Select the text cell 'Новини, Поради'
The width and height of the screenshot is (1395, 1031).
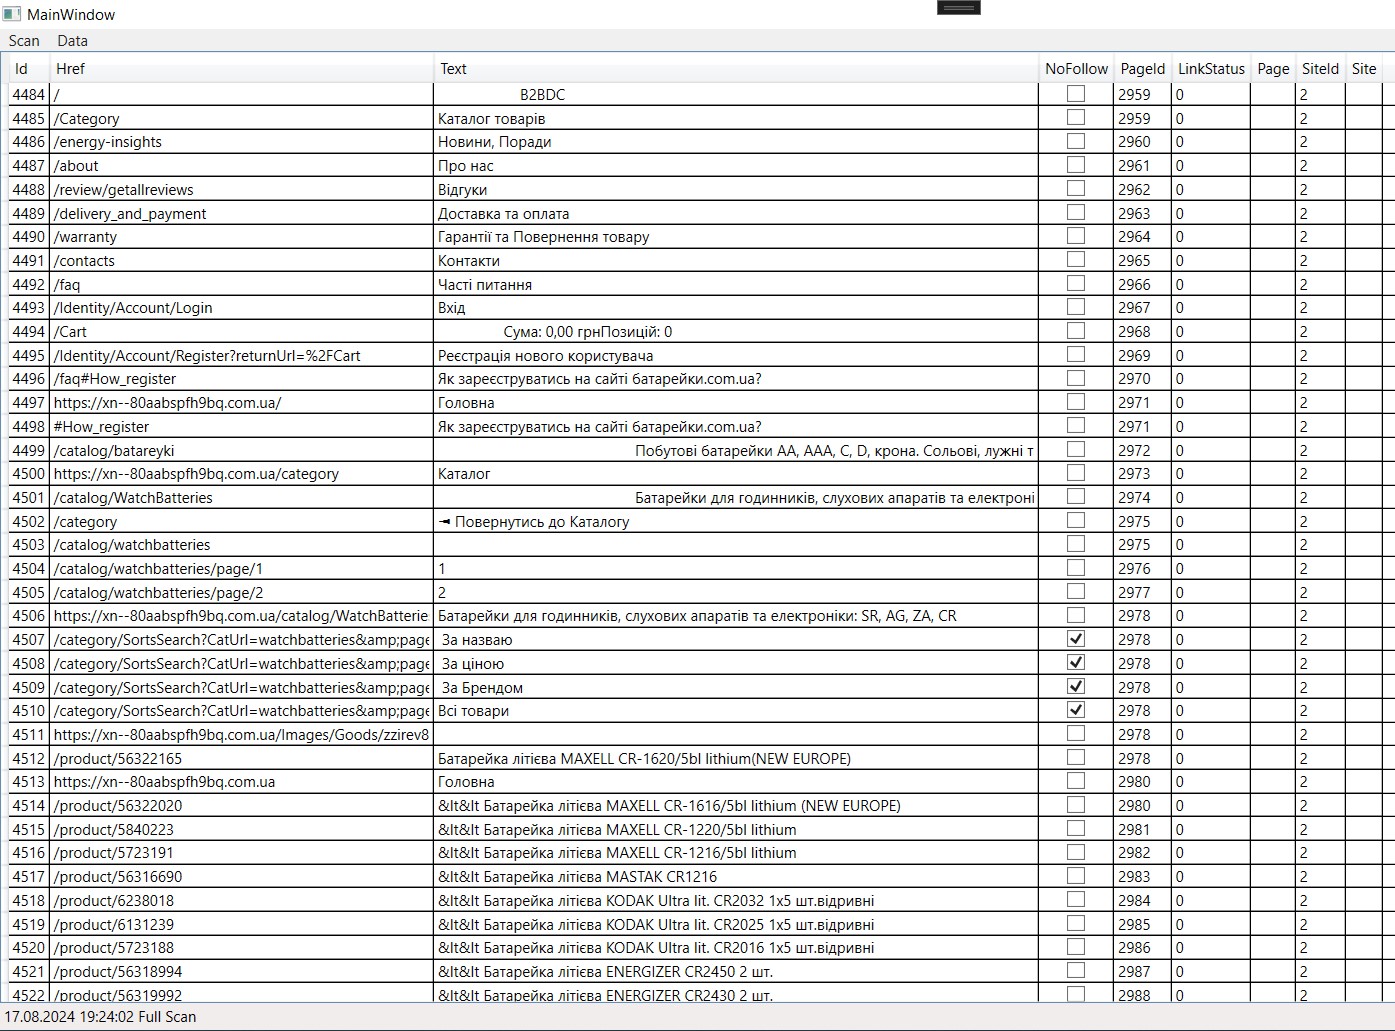(x=736, y=142)
